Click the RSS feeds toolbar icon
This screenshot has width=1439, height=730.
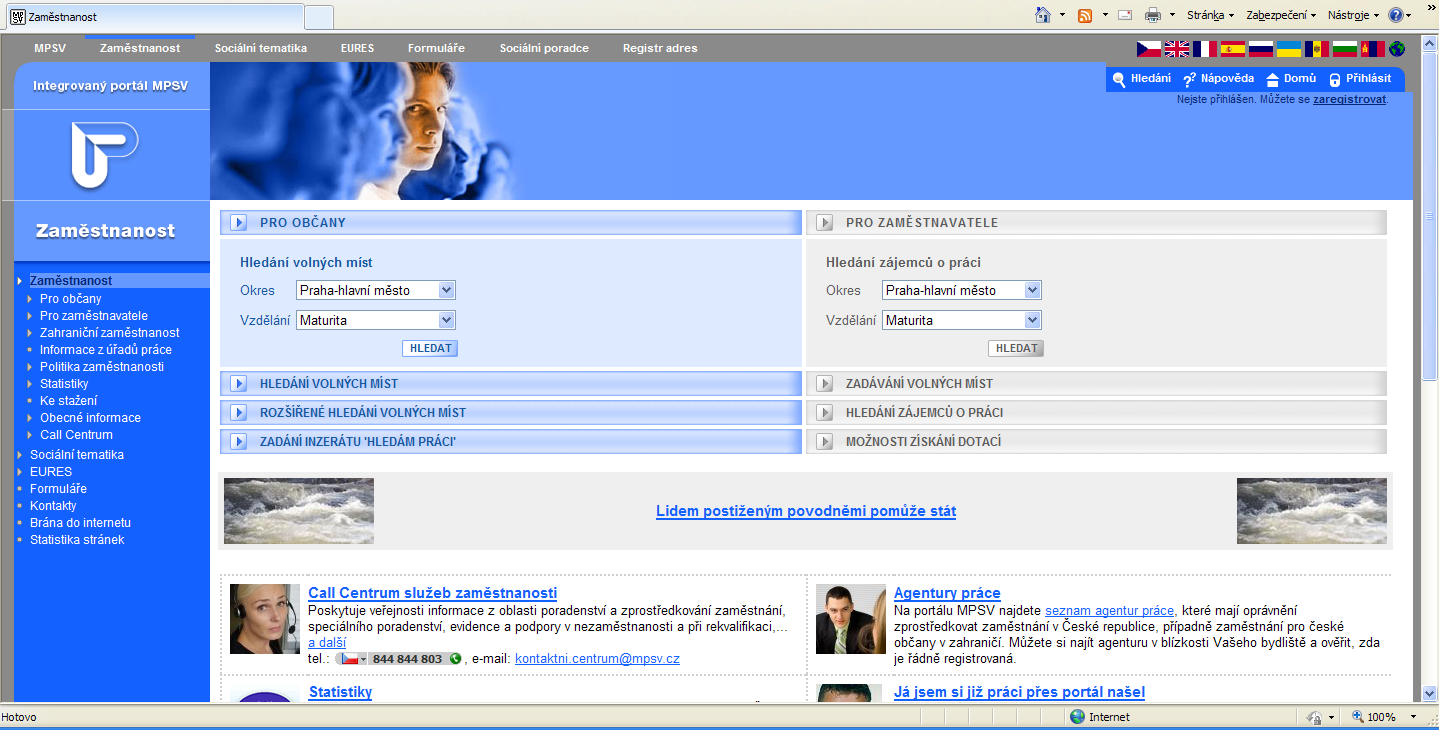(x=1085, y=15)
